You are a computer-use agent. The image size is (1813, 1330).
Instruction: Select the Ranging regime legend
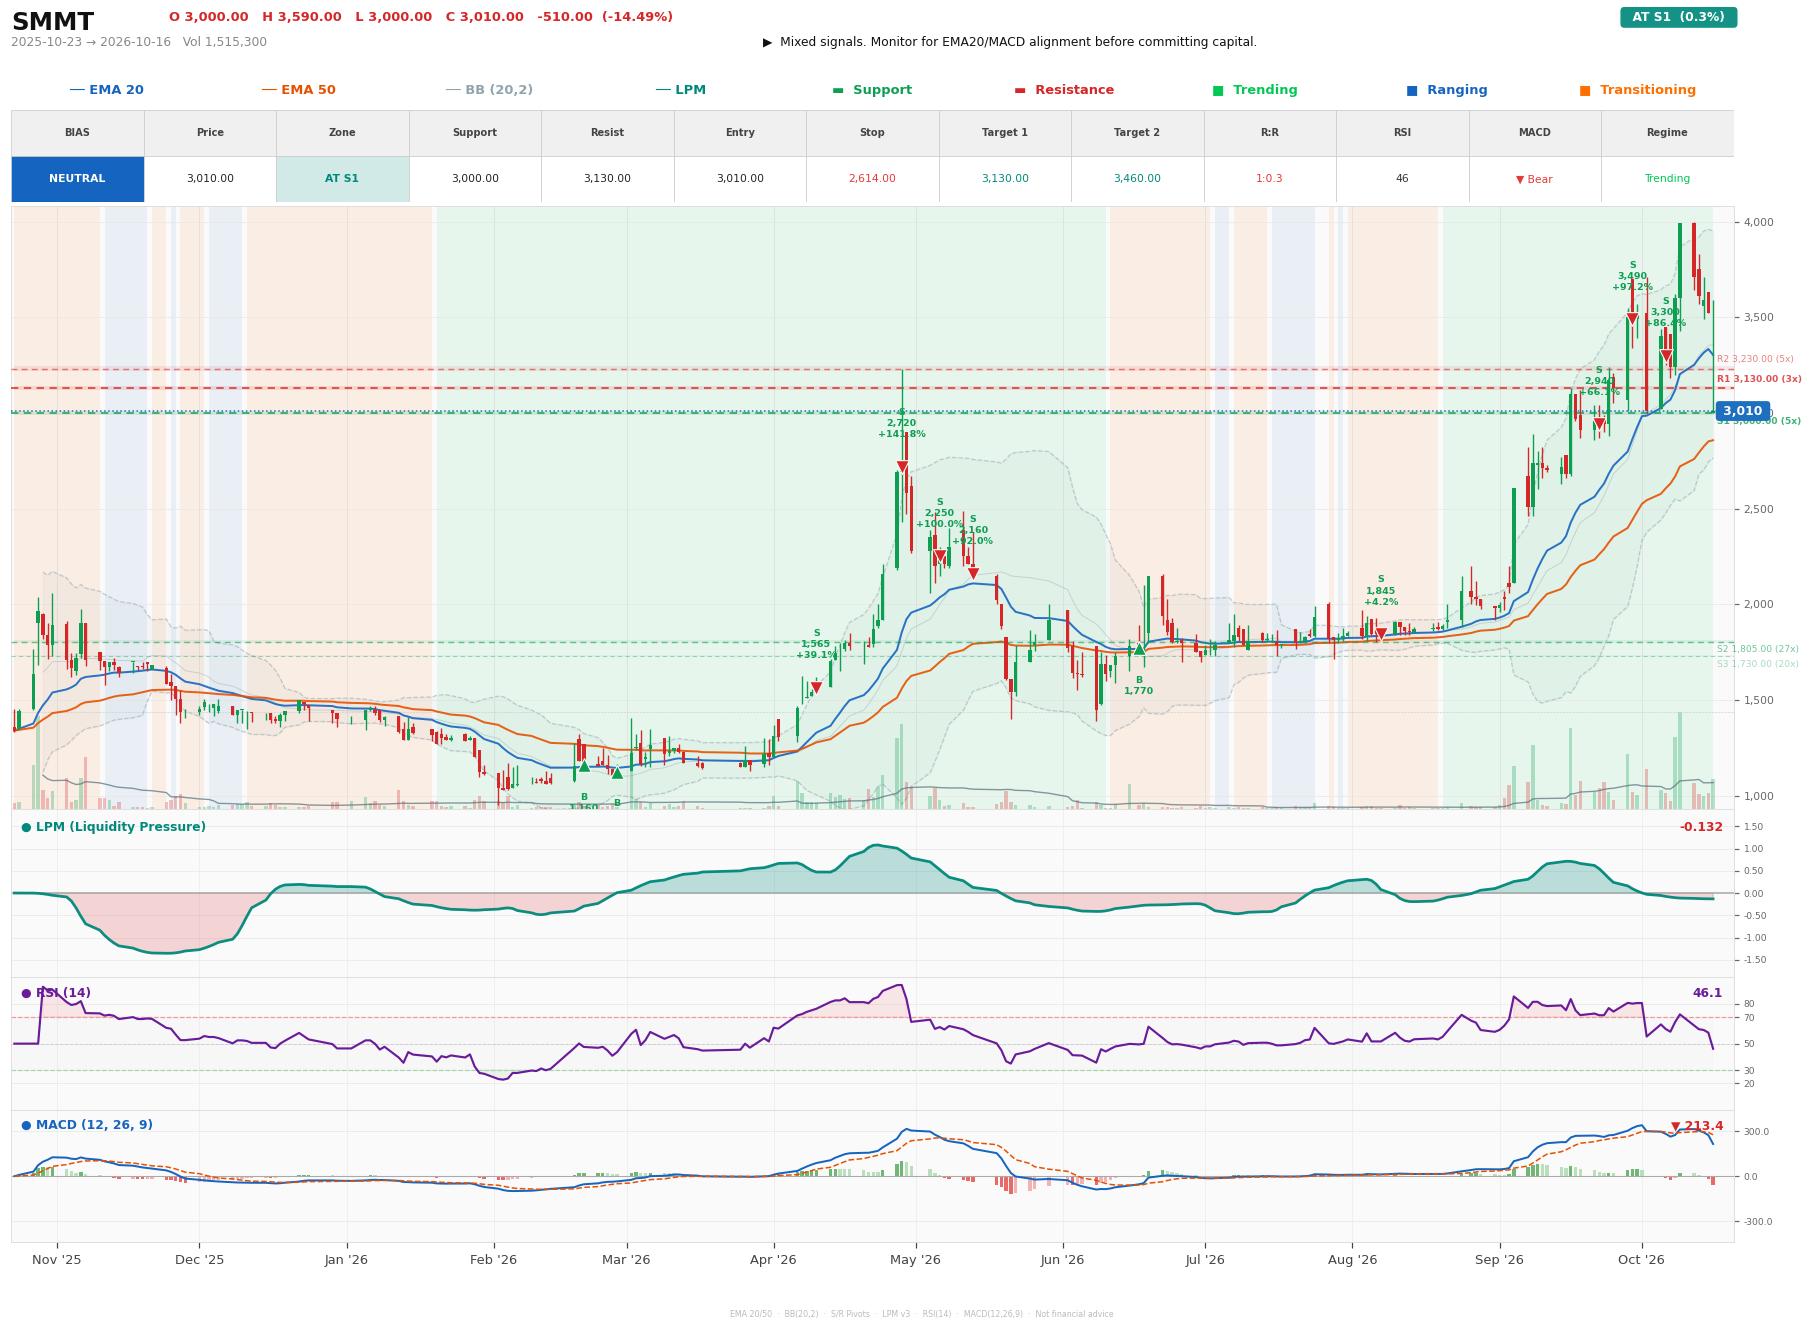[x=1447, y=90]
